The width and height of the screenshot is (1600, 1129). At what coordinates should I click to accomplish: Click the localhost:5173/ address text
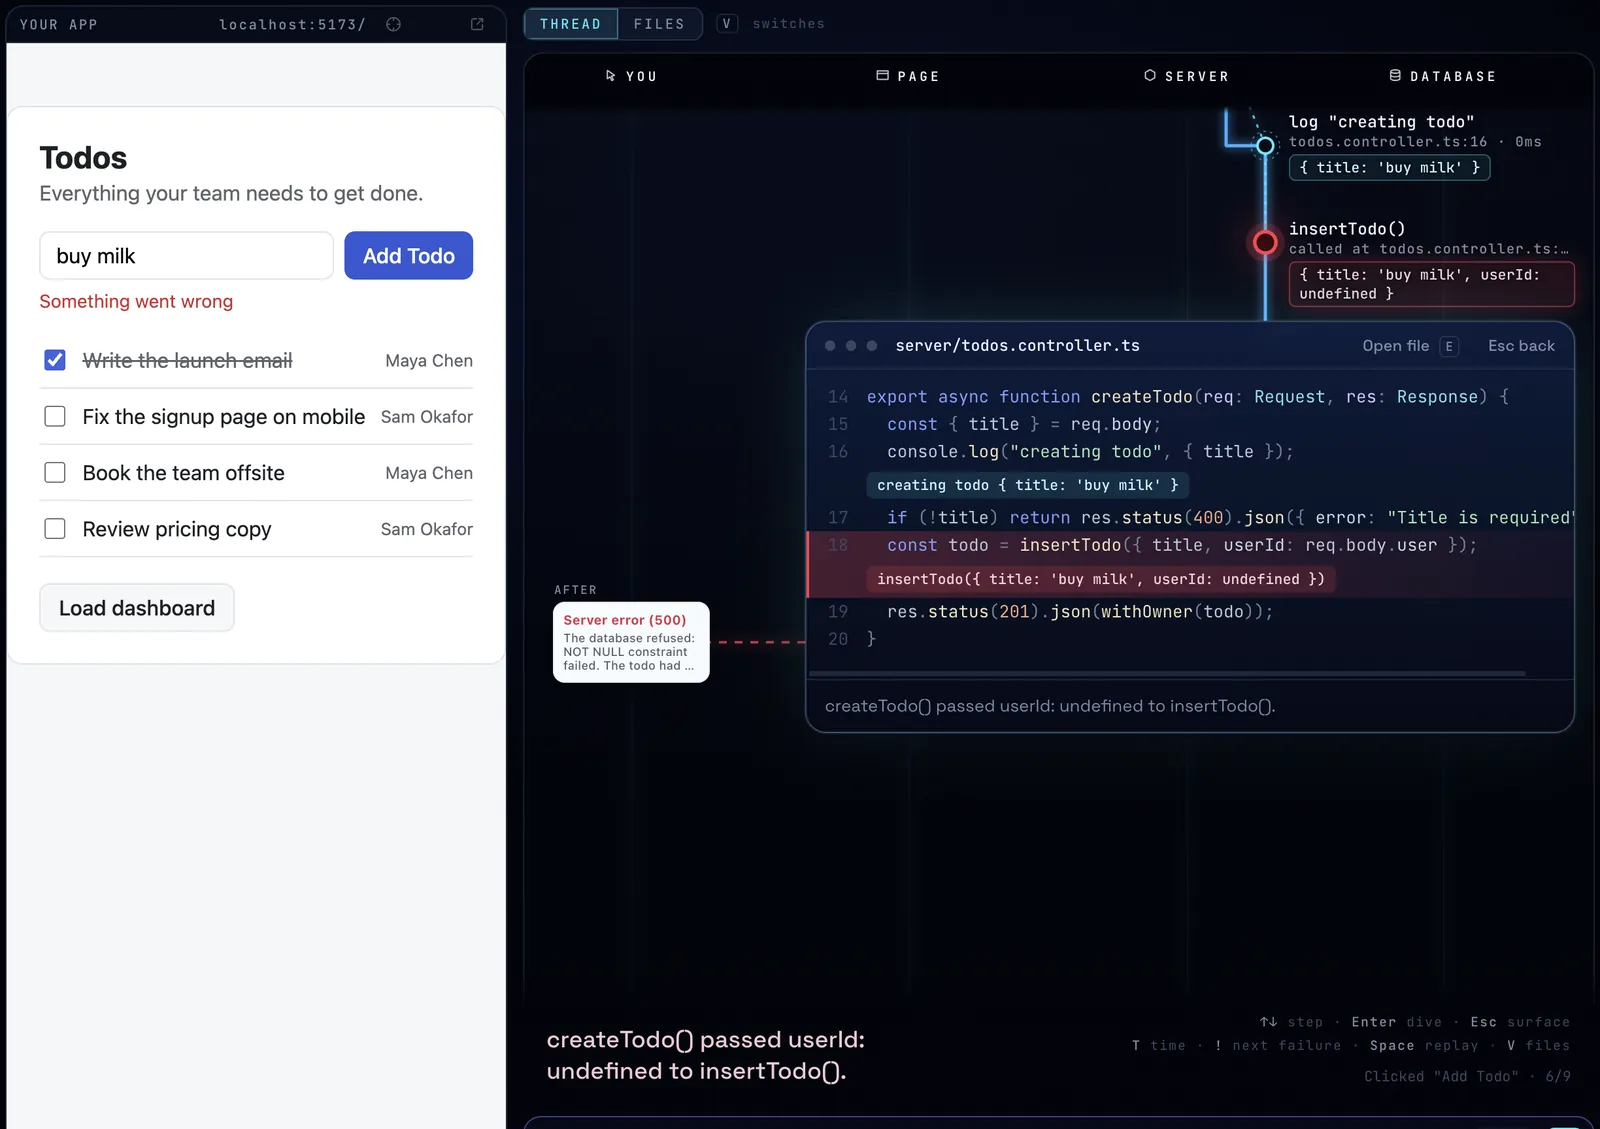pos(292,24)
